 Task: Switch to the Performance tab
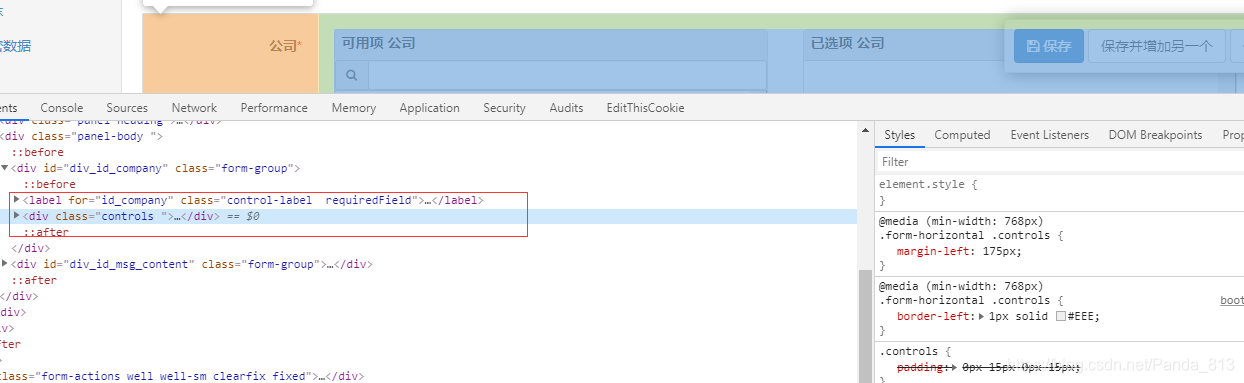[274, 108]
